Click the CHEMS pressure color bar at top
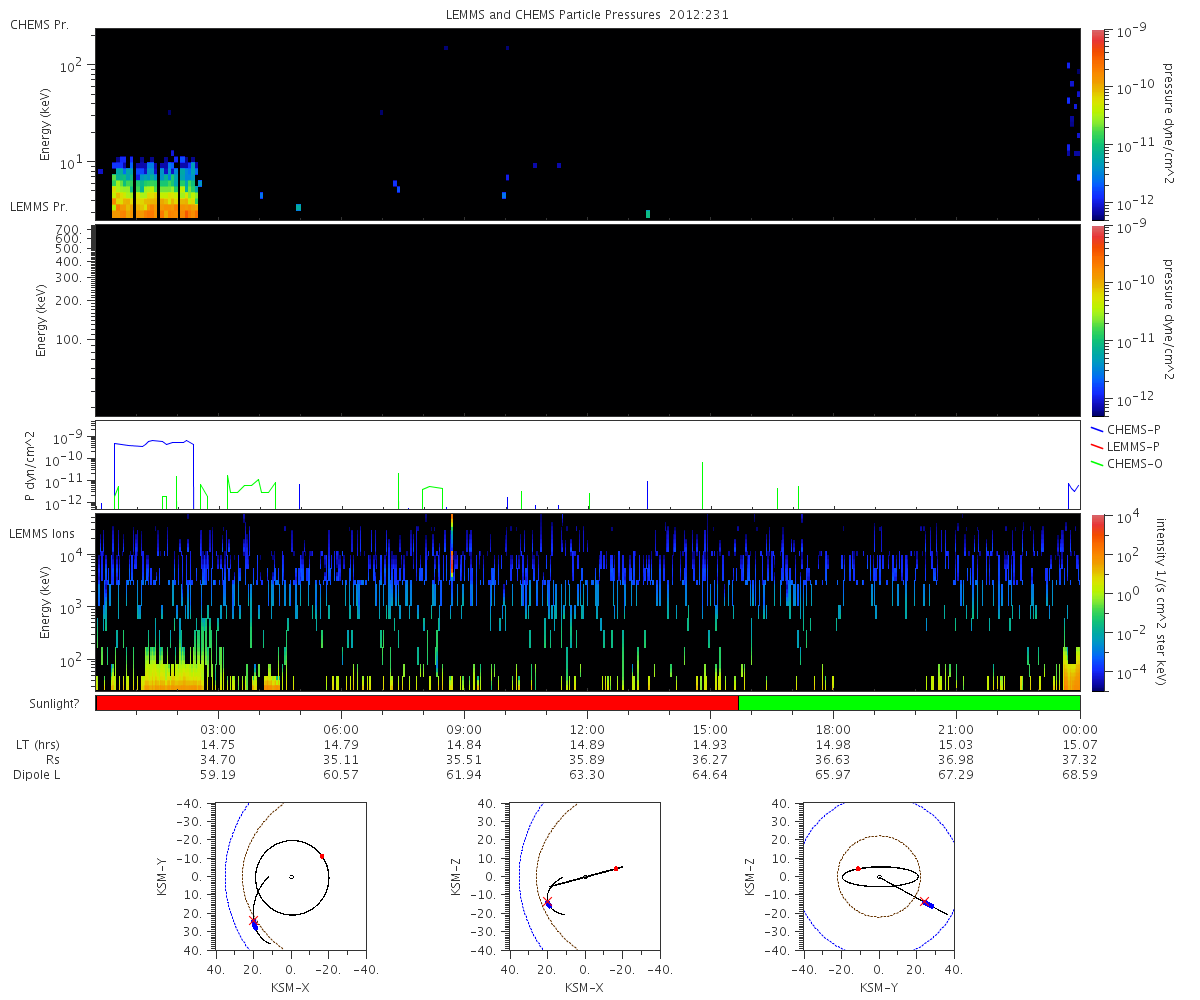The height and width of the screenshot is (1000, 1200). pyautogui.click(x=1098, y=124)
